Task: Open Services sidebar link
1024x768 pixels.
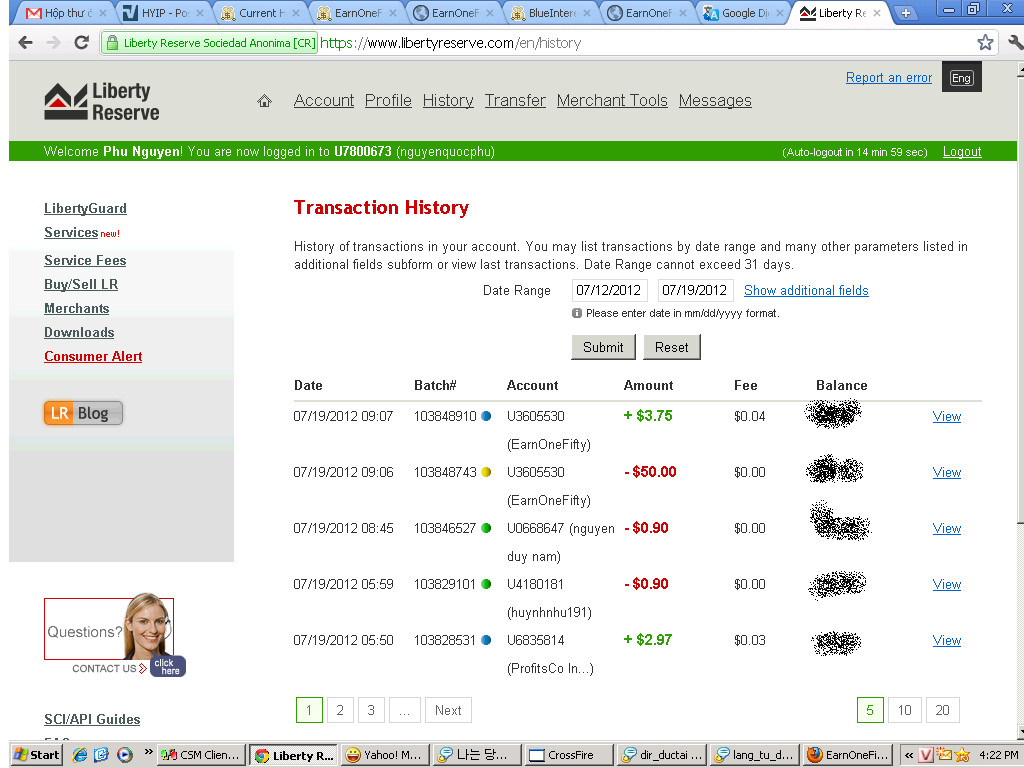Action: [71, 232]
